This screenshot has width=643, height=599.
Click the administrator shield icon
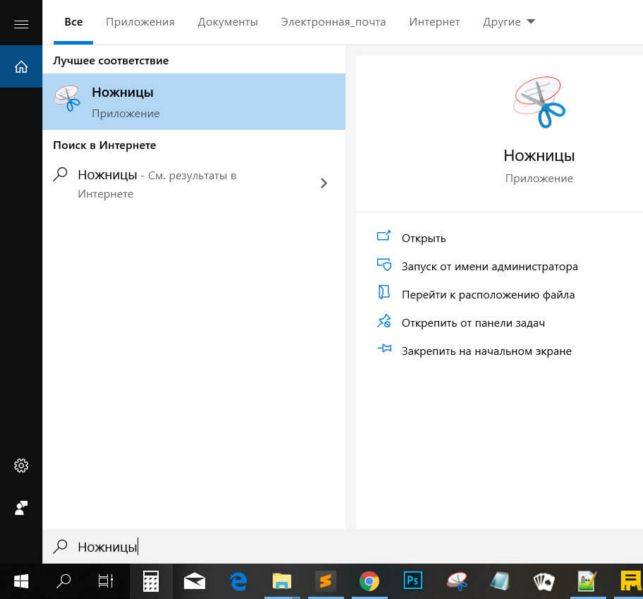point(384,264)
